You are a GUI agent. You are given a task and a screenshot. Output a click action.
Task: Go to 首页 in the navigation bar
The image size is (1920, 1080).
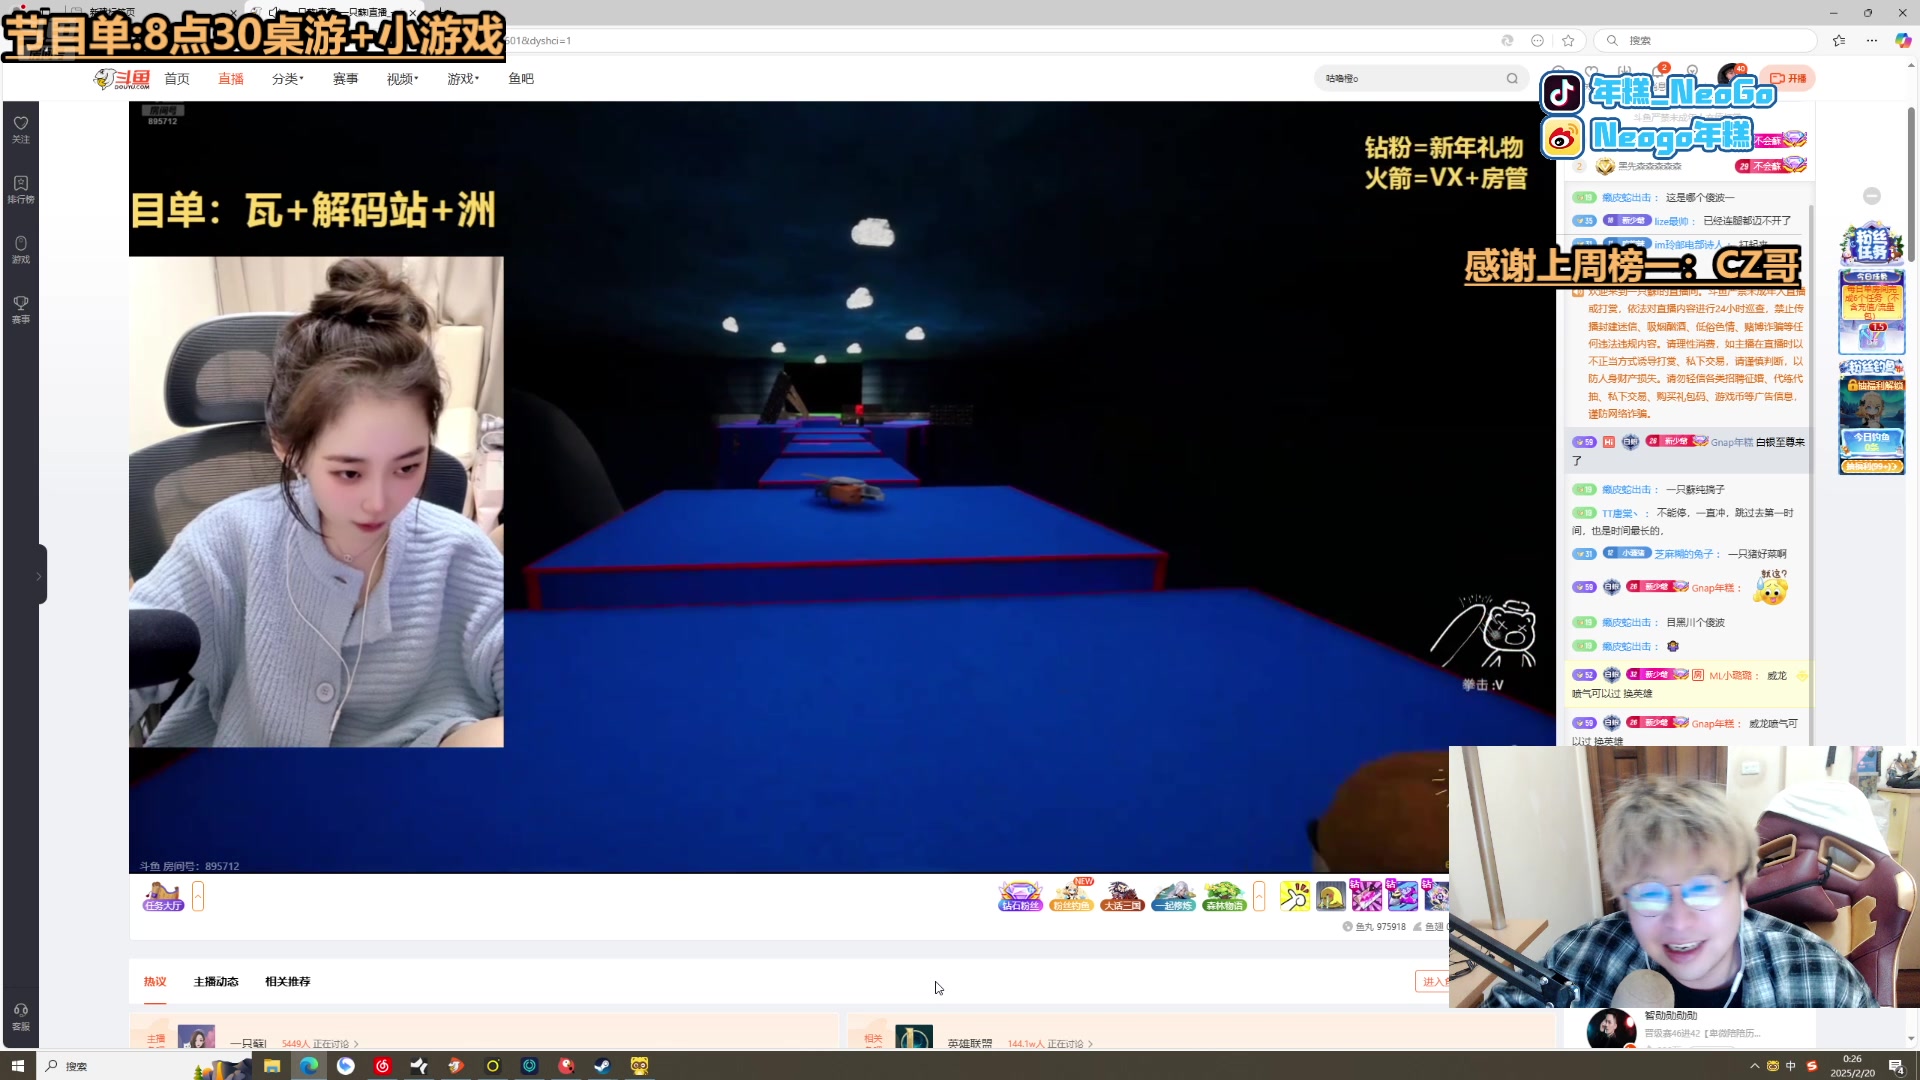click(177, 79)
